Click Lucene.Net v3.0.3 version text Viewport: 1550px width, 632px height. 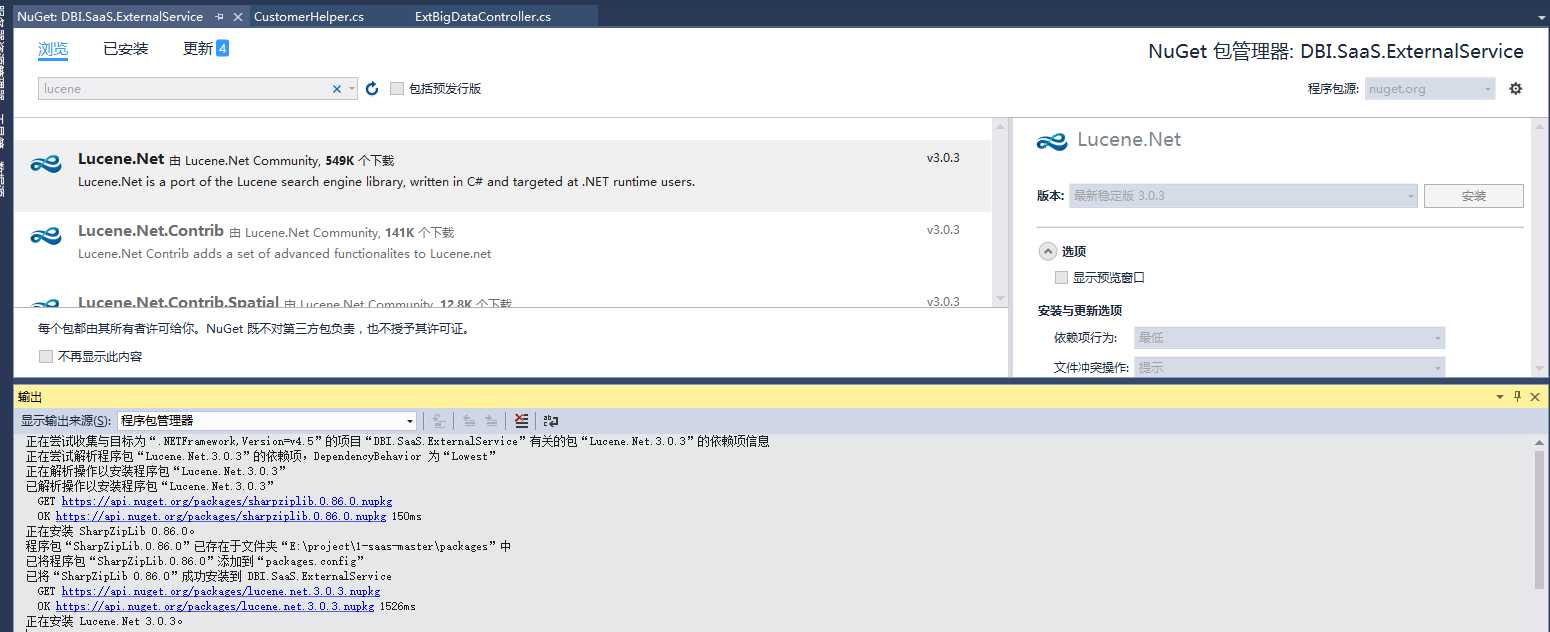click(943, 158)
